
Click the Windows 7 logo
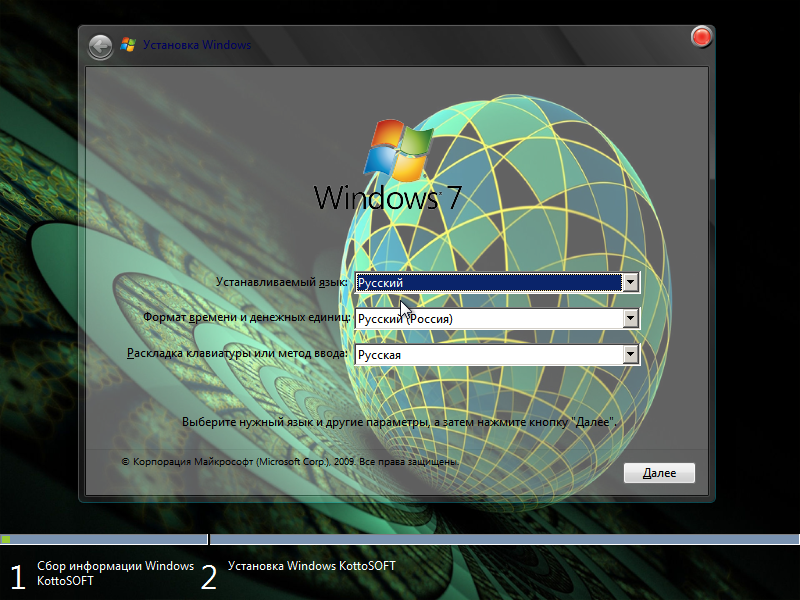[x=389, y=166]
